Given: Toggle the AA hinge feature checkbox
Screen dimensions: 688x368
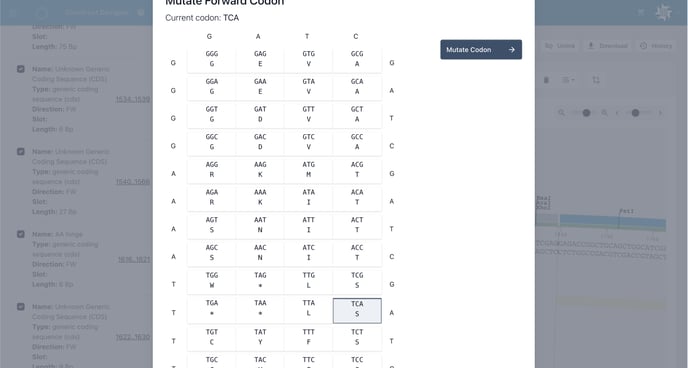Looking at the screenshot, I should tap(21, 234).
